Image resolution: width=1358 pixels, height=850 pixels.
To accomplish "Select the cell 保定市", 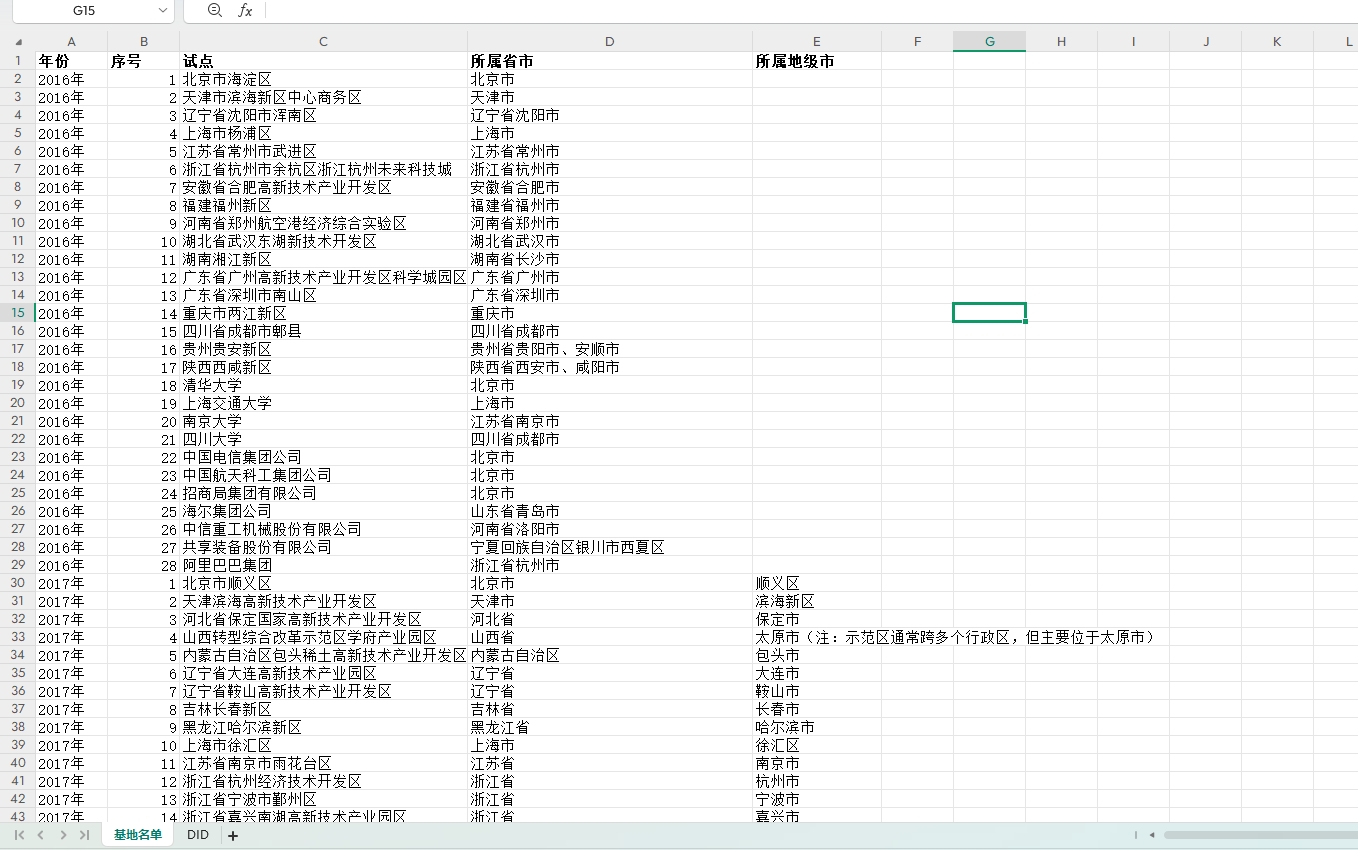I will point(817,619).
